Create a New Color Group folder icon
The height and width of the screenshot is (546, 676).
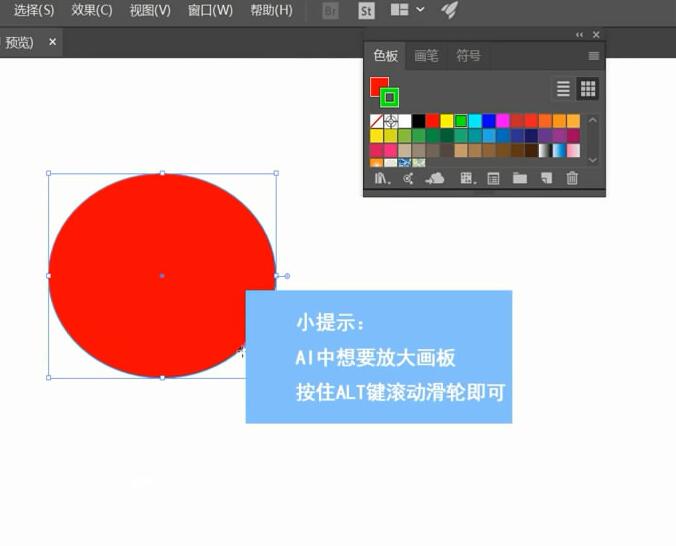tap(520, 178)
